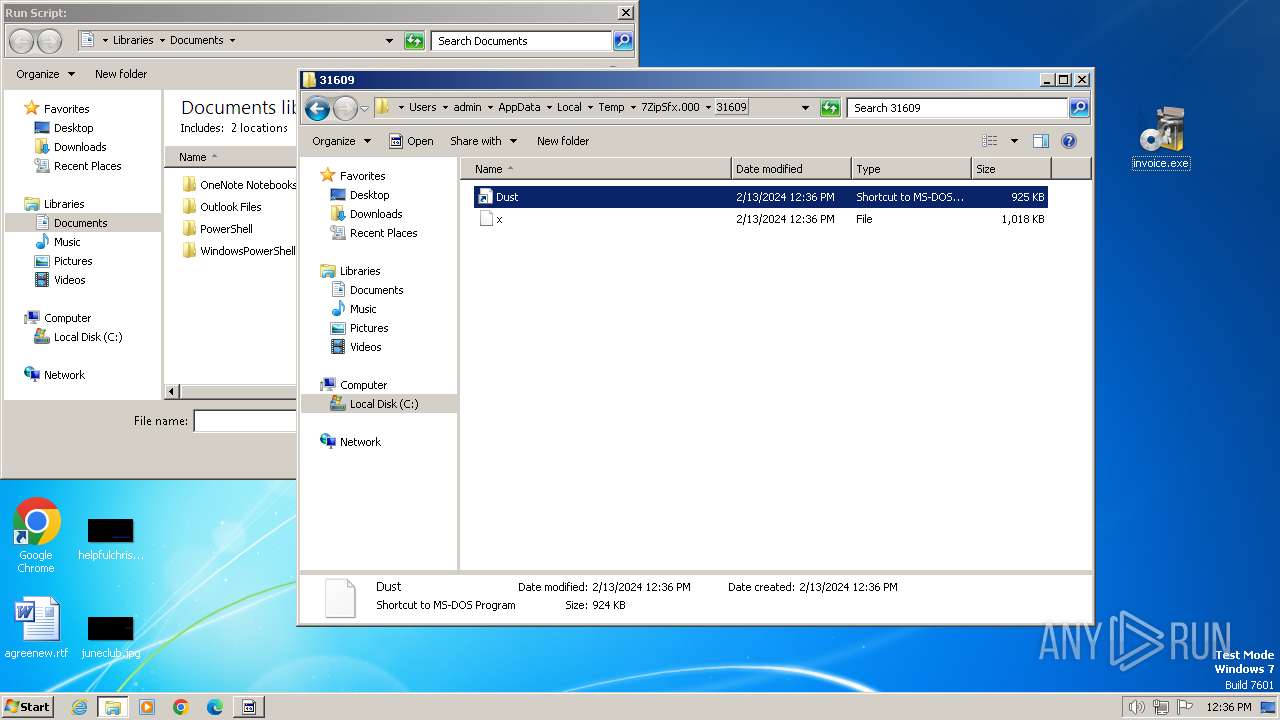
Task: Expand the Run Script address bar dropdown
Action: coord(389,41)
